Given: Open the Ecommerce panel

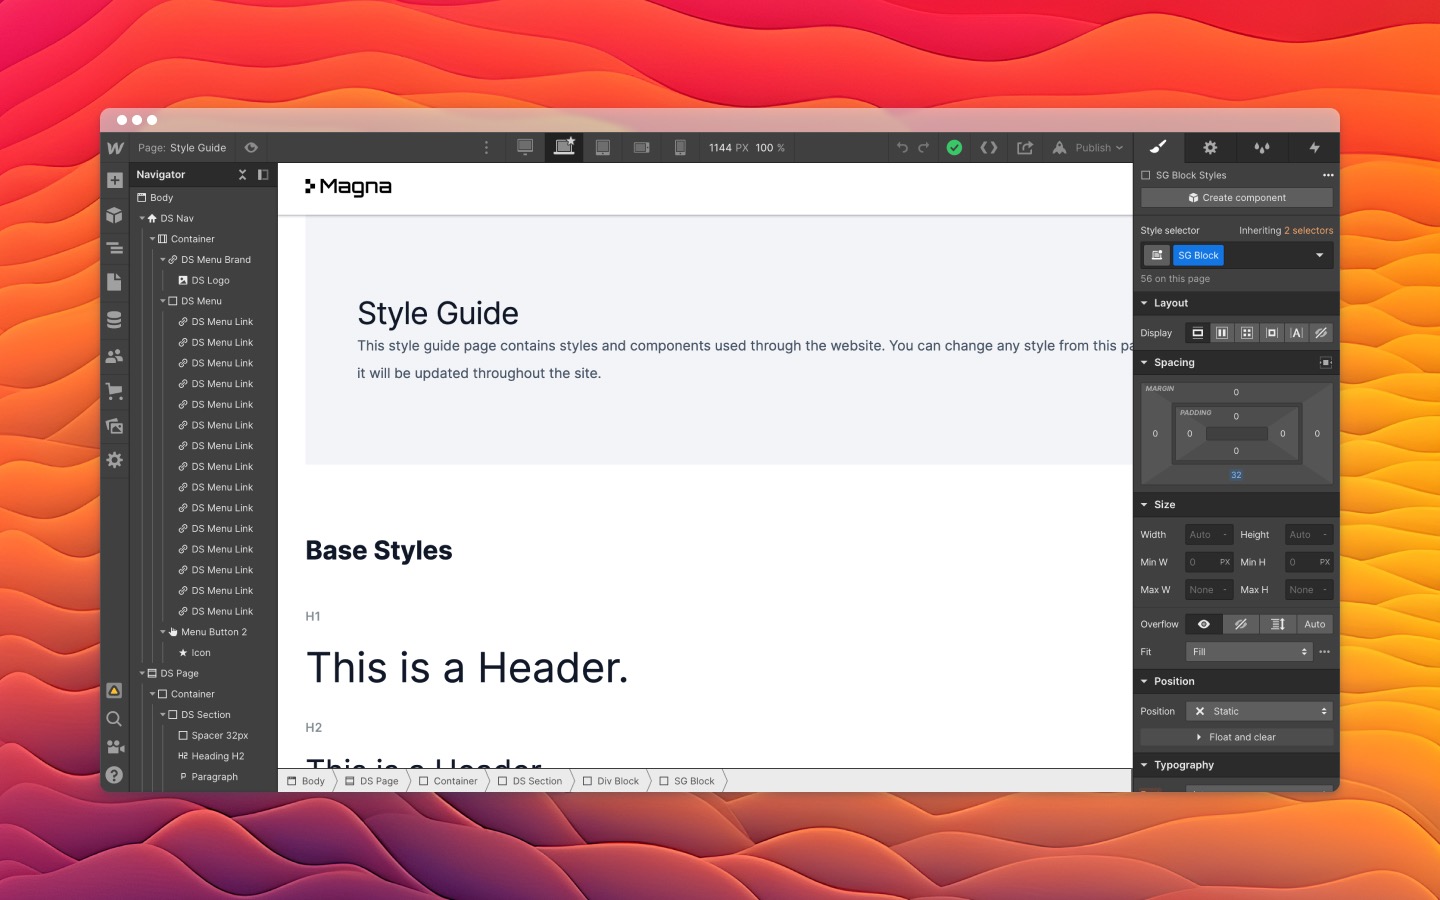Looking at the screenshot, I should 114,391.
